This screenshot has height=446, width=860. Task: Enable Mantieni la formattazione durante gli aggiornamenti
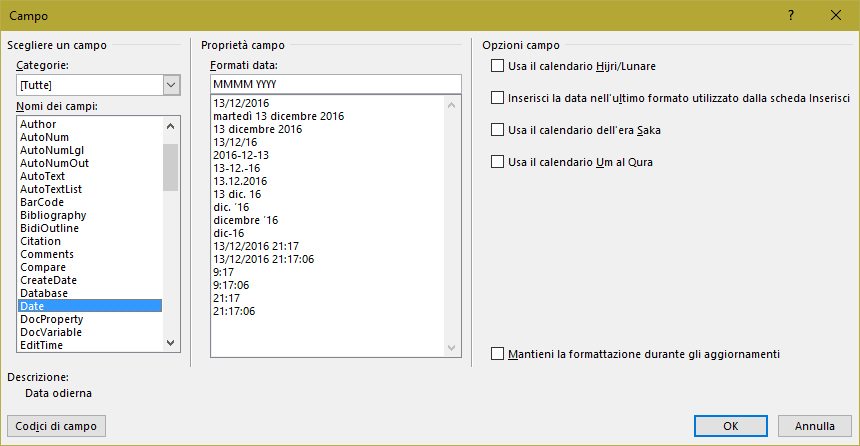498,354
